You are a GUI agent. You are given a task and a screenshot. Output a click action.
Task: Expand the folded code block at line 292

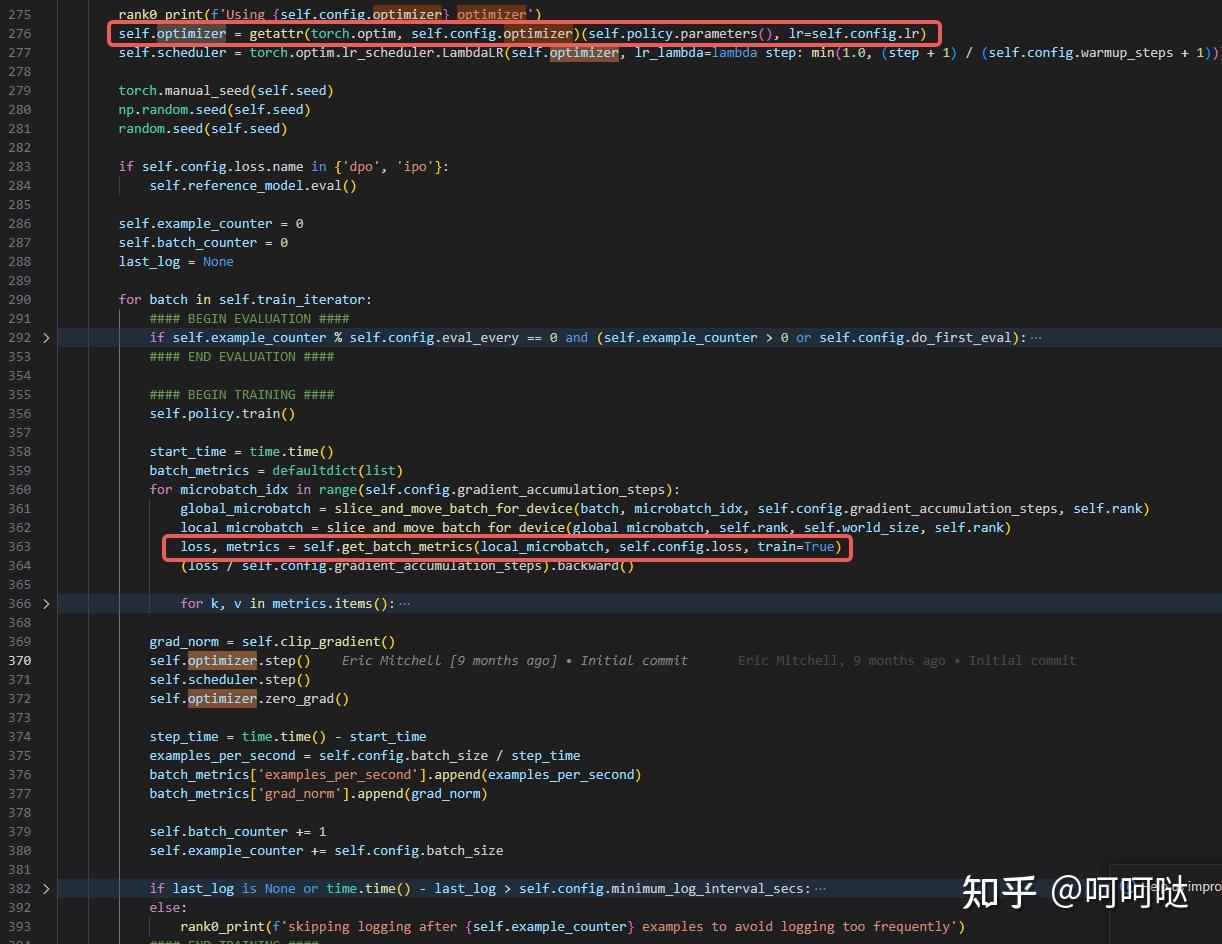pos(45,337)
